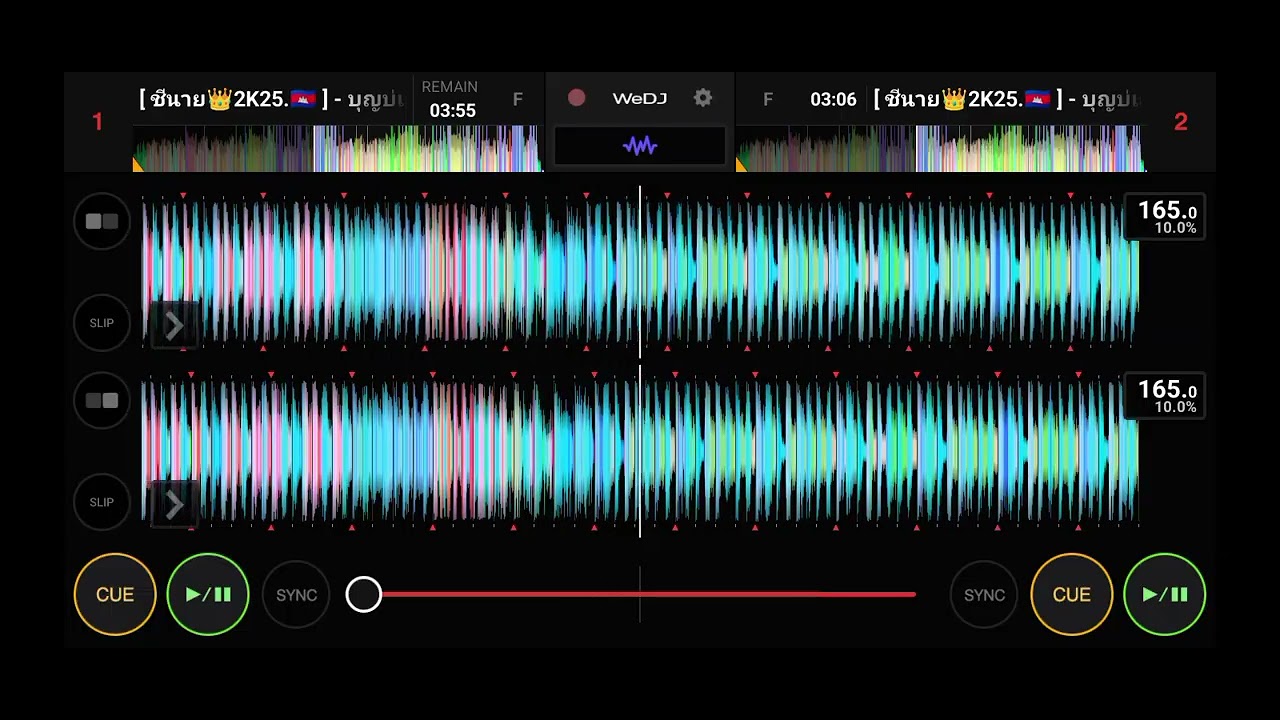The image size is (1280, 720).
Task: Switch deck 1 layout view icon
Action: [x=102, y=221]
